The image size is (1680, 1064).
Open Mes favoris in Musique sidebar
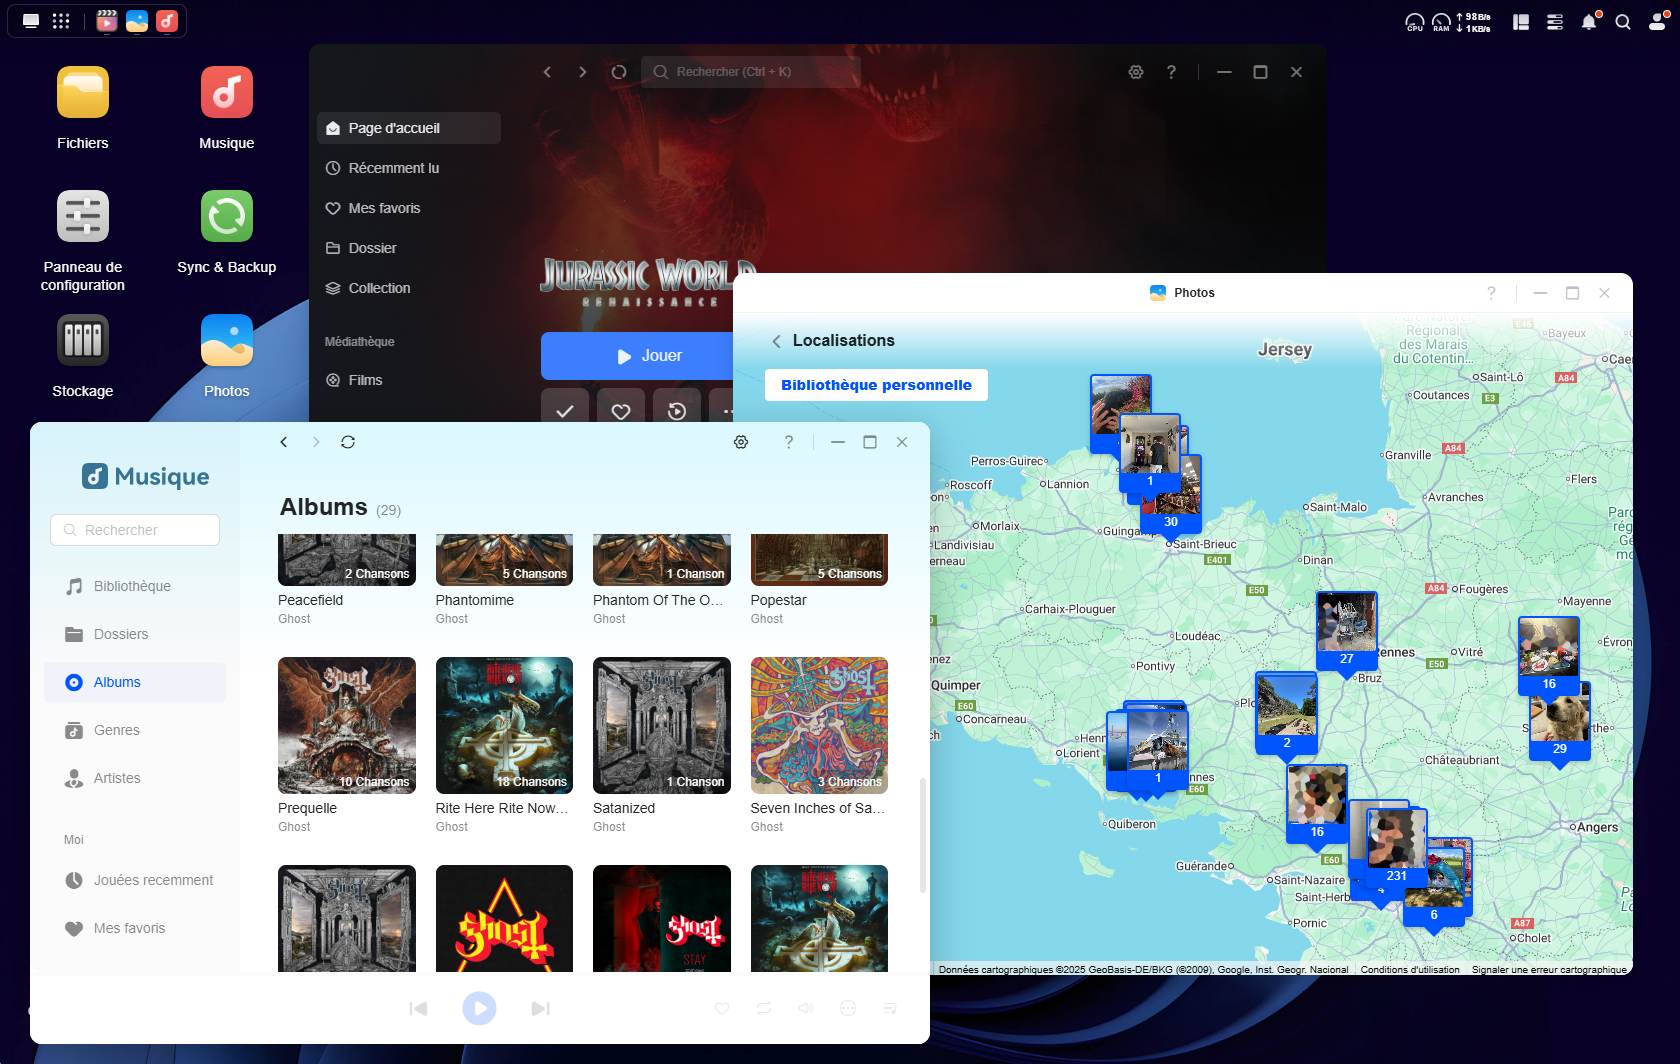click(x=135, y=928)
